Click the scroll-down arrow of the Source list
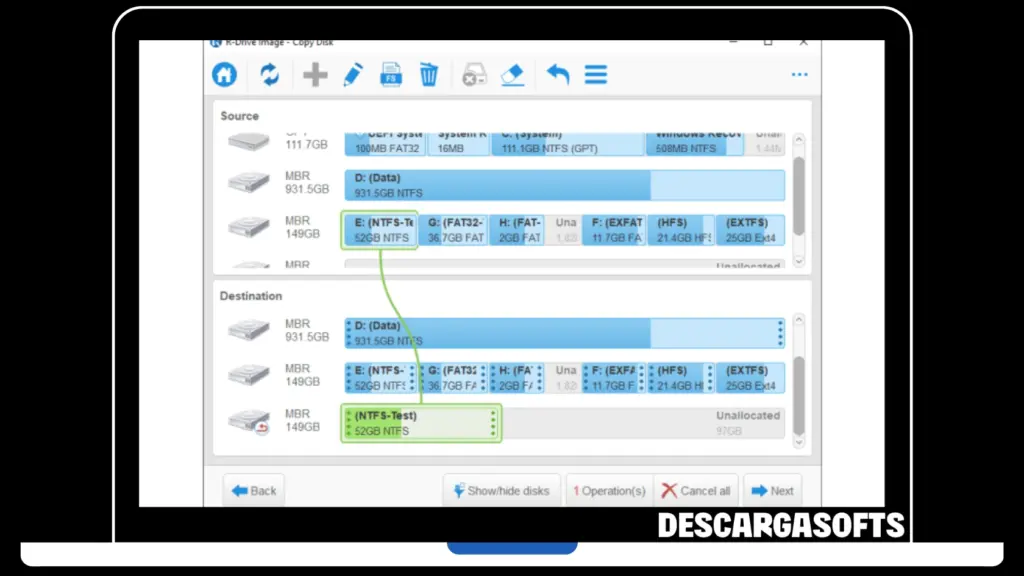 pos(798,260)
